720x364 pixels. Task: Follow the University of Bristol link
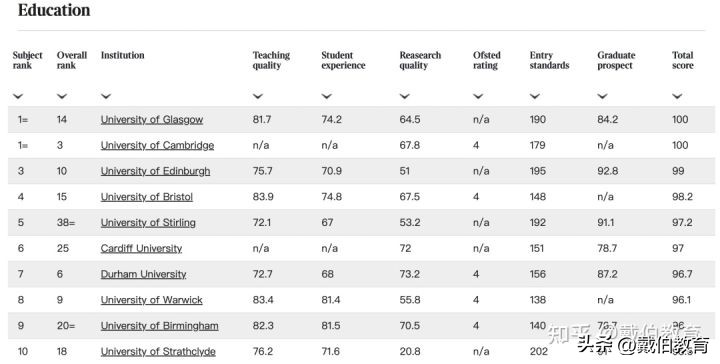coord(147,197)
